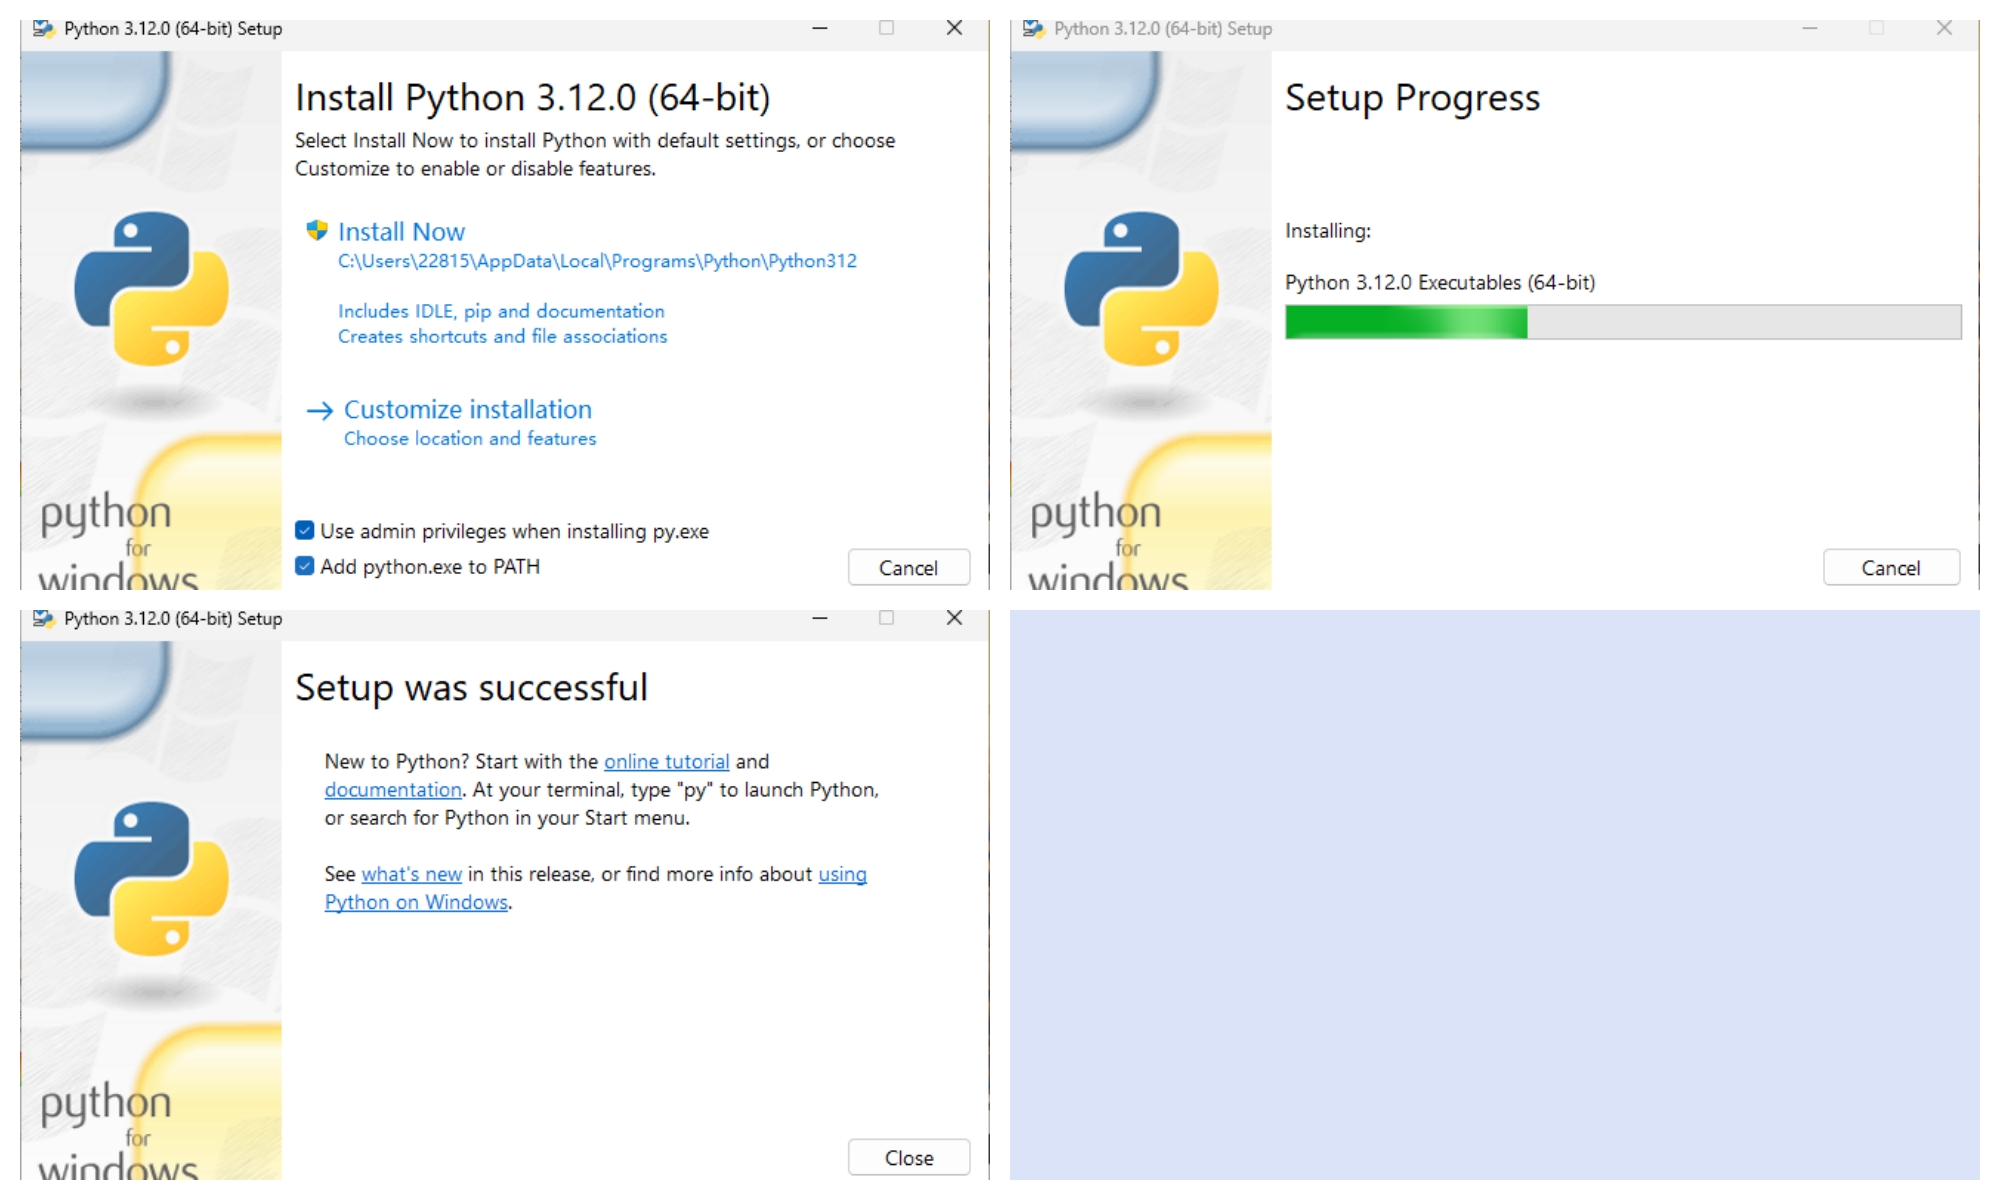Click the 'Setup was successful' heading
2000x1200 pixels.
coord(471,687)
